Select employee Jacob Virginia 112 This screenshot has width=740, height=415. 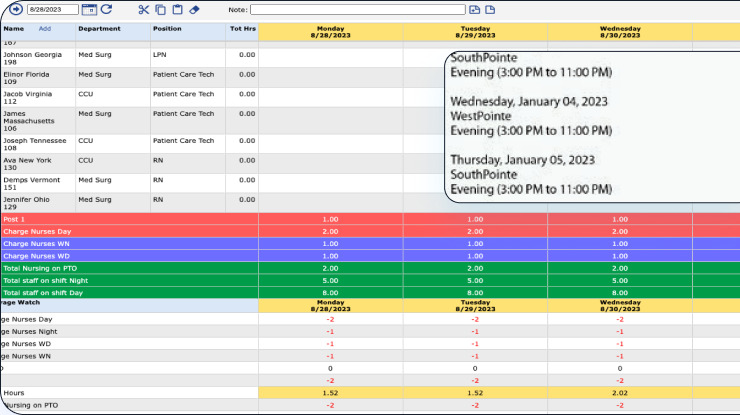(27, 98)
